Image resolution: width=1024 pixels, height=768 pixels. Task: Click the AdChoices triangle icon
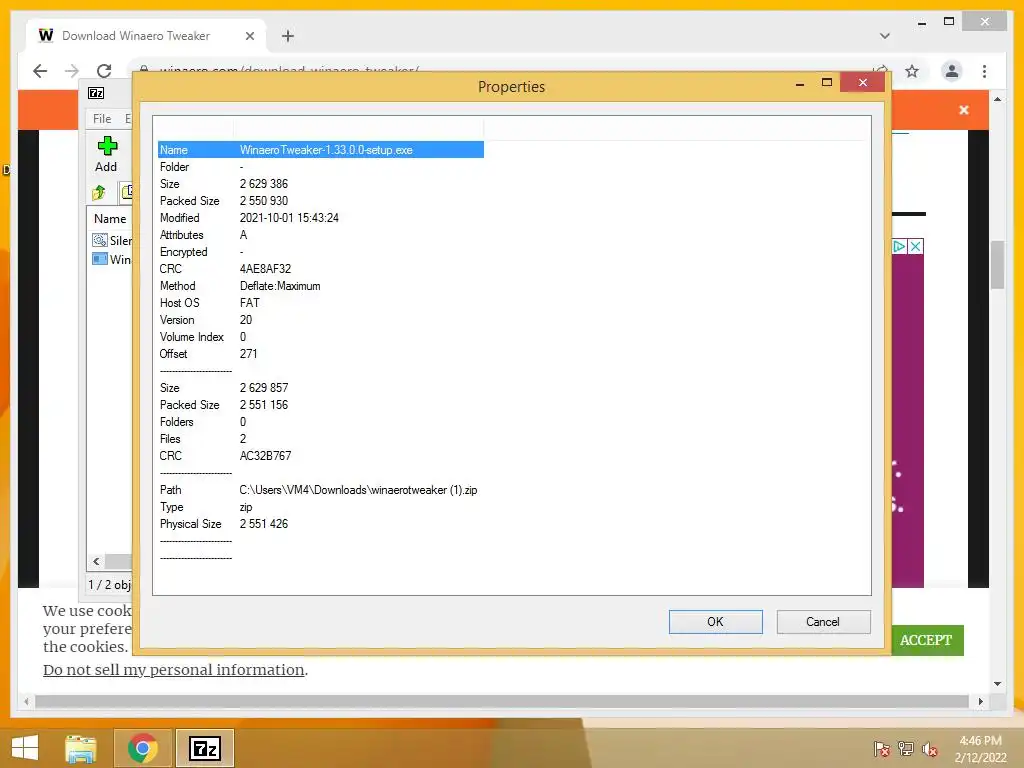point(900,246)
